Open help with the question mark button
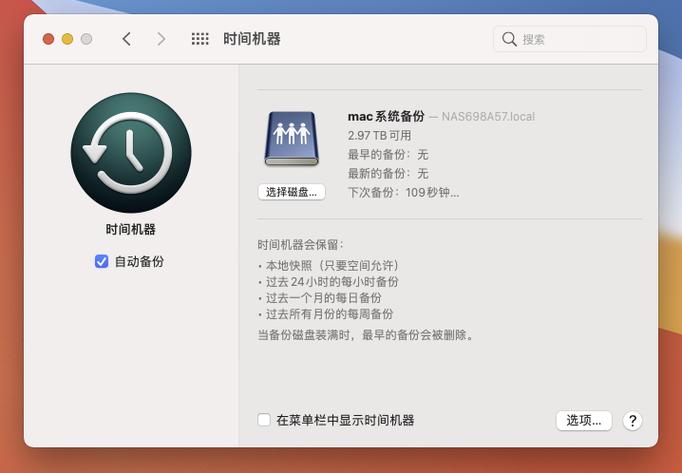 pyautogui.click(x=632, y=421)
